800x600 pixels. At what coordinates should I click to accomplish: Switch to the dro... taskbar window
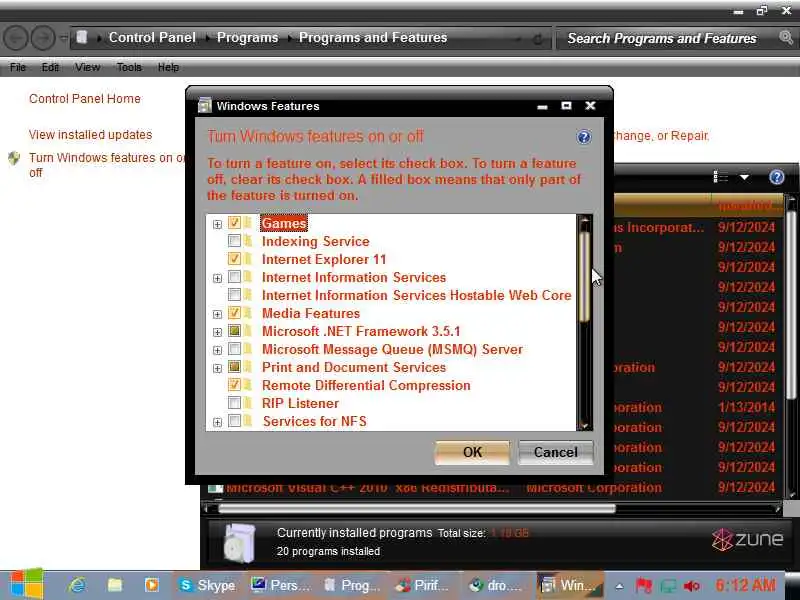pyautogui.click(x=496, y=585)
